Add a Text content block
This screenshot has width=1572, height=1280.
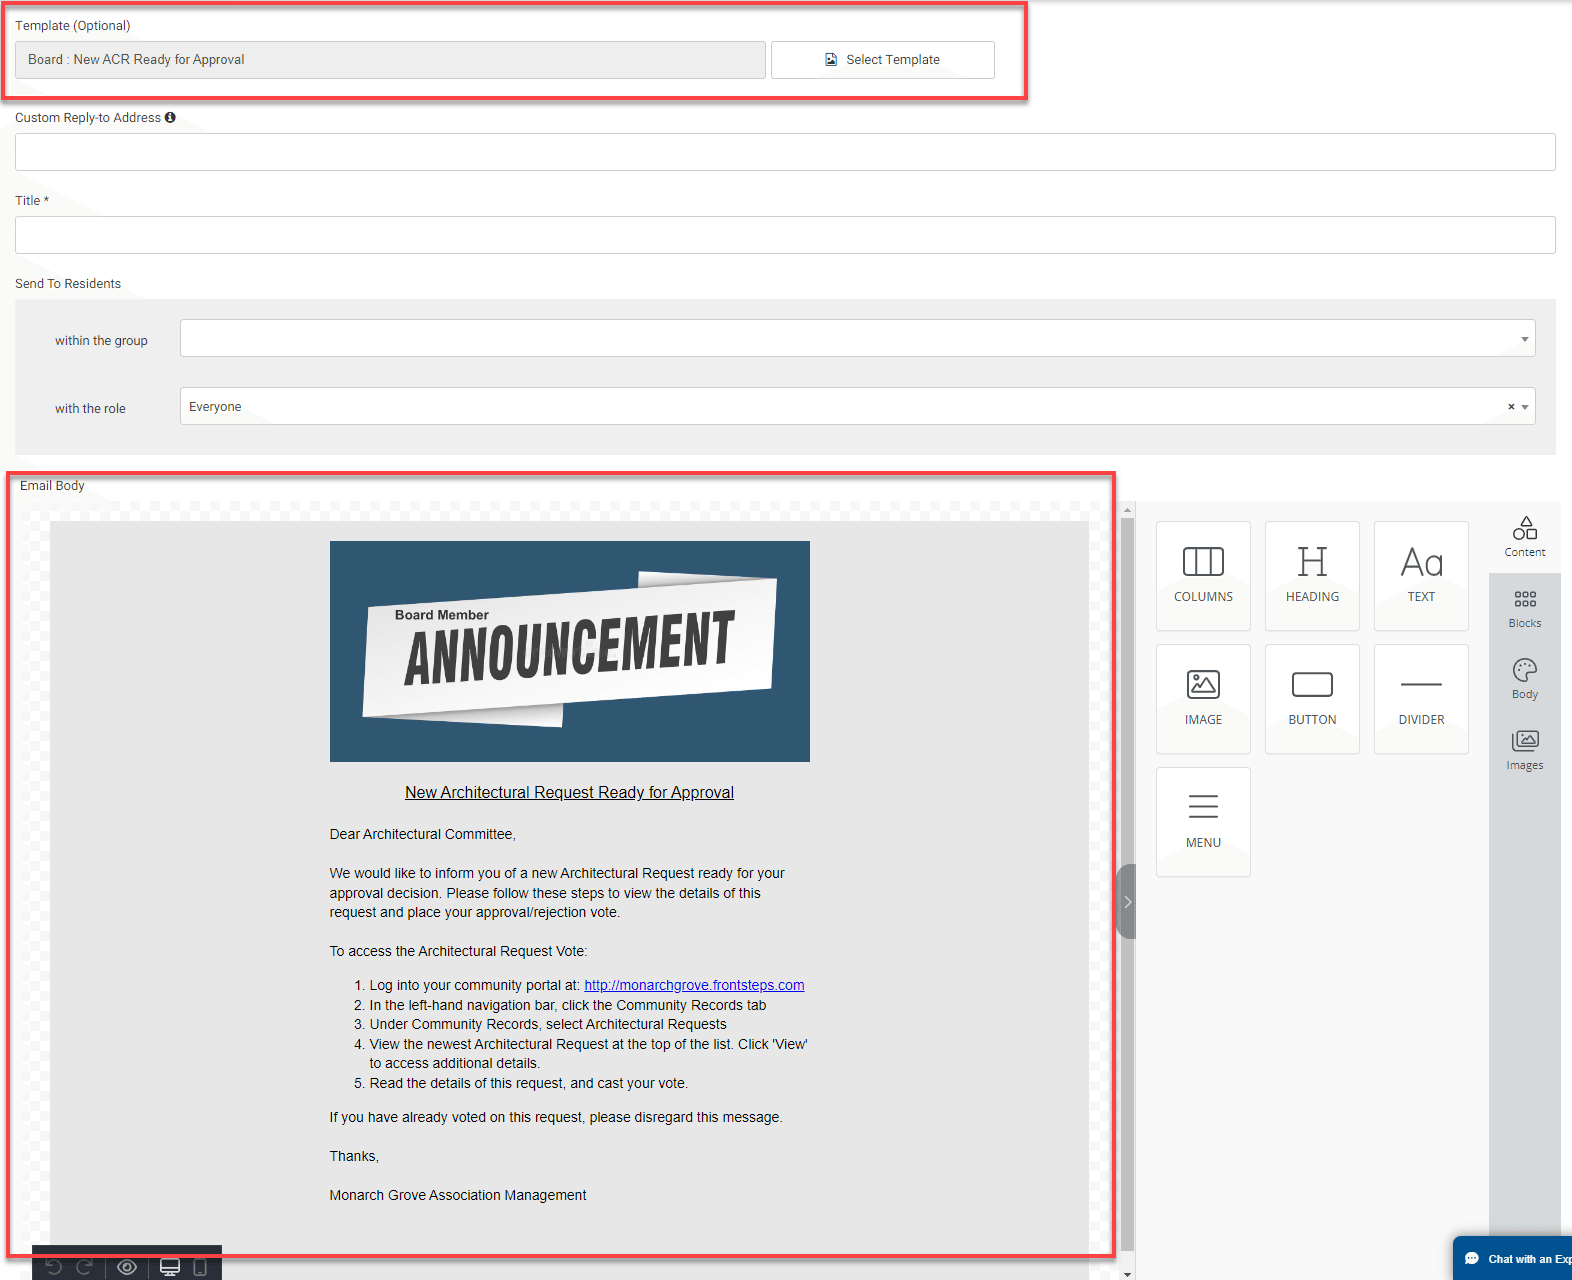coord(1421,576)
